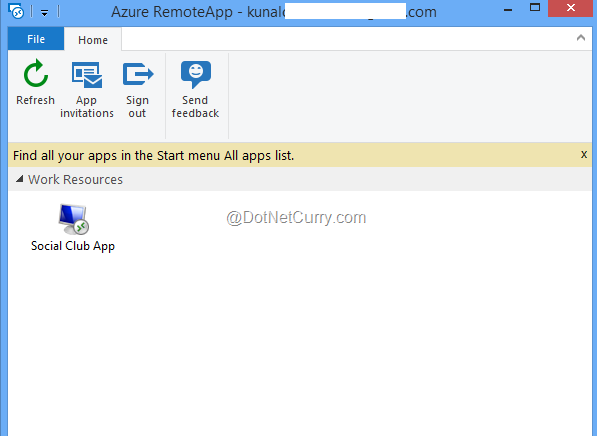Sign out of Azure RemoteApp

pos(137,89)
